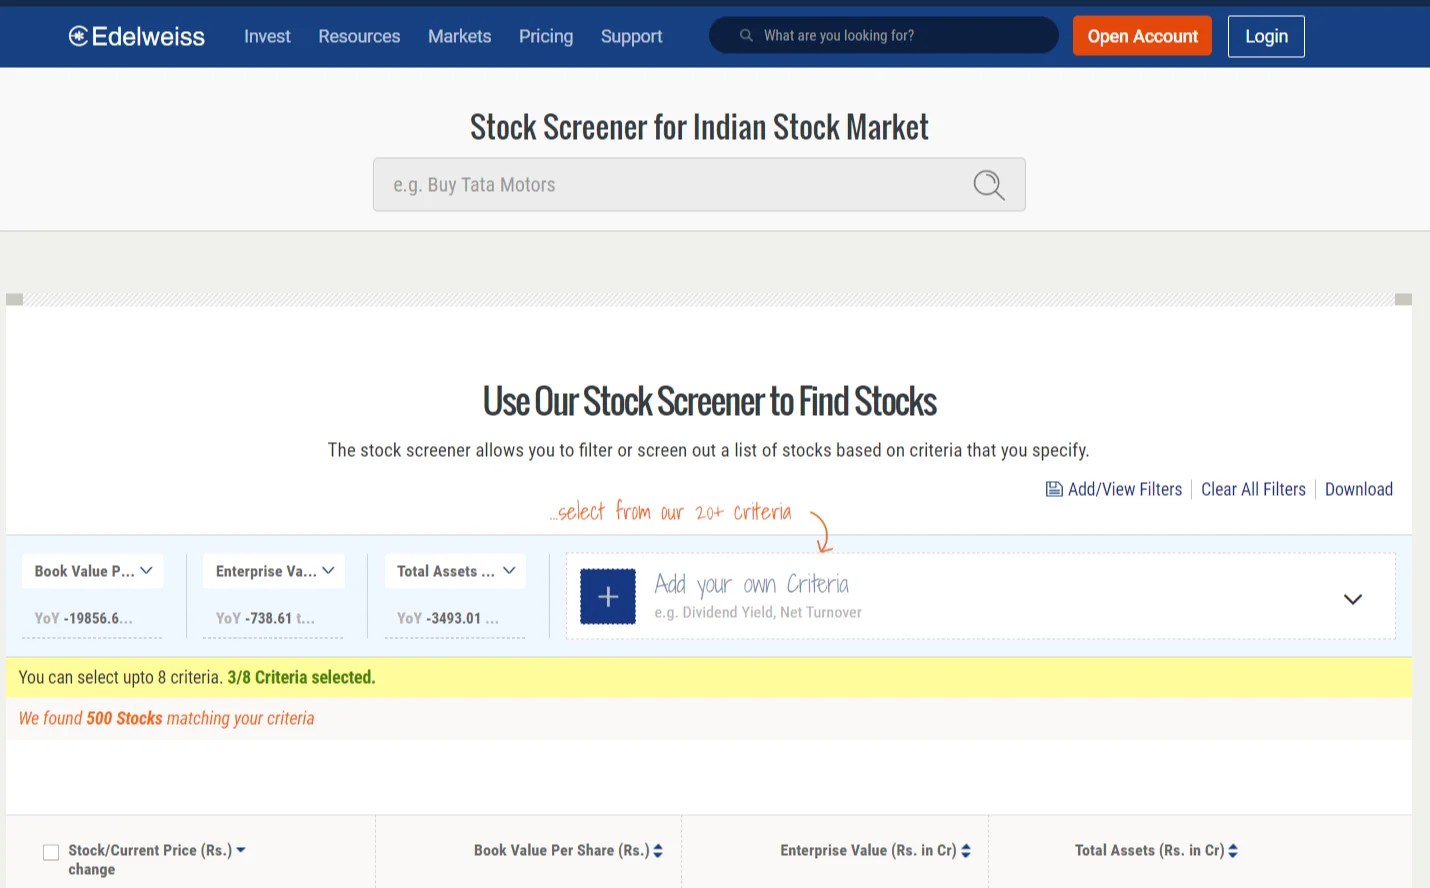Sort by Book Value Per Share column
The height and width of the screenshot is (888, 1430).
658,850
